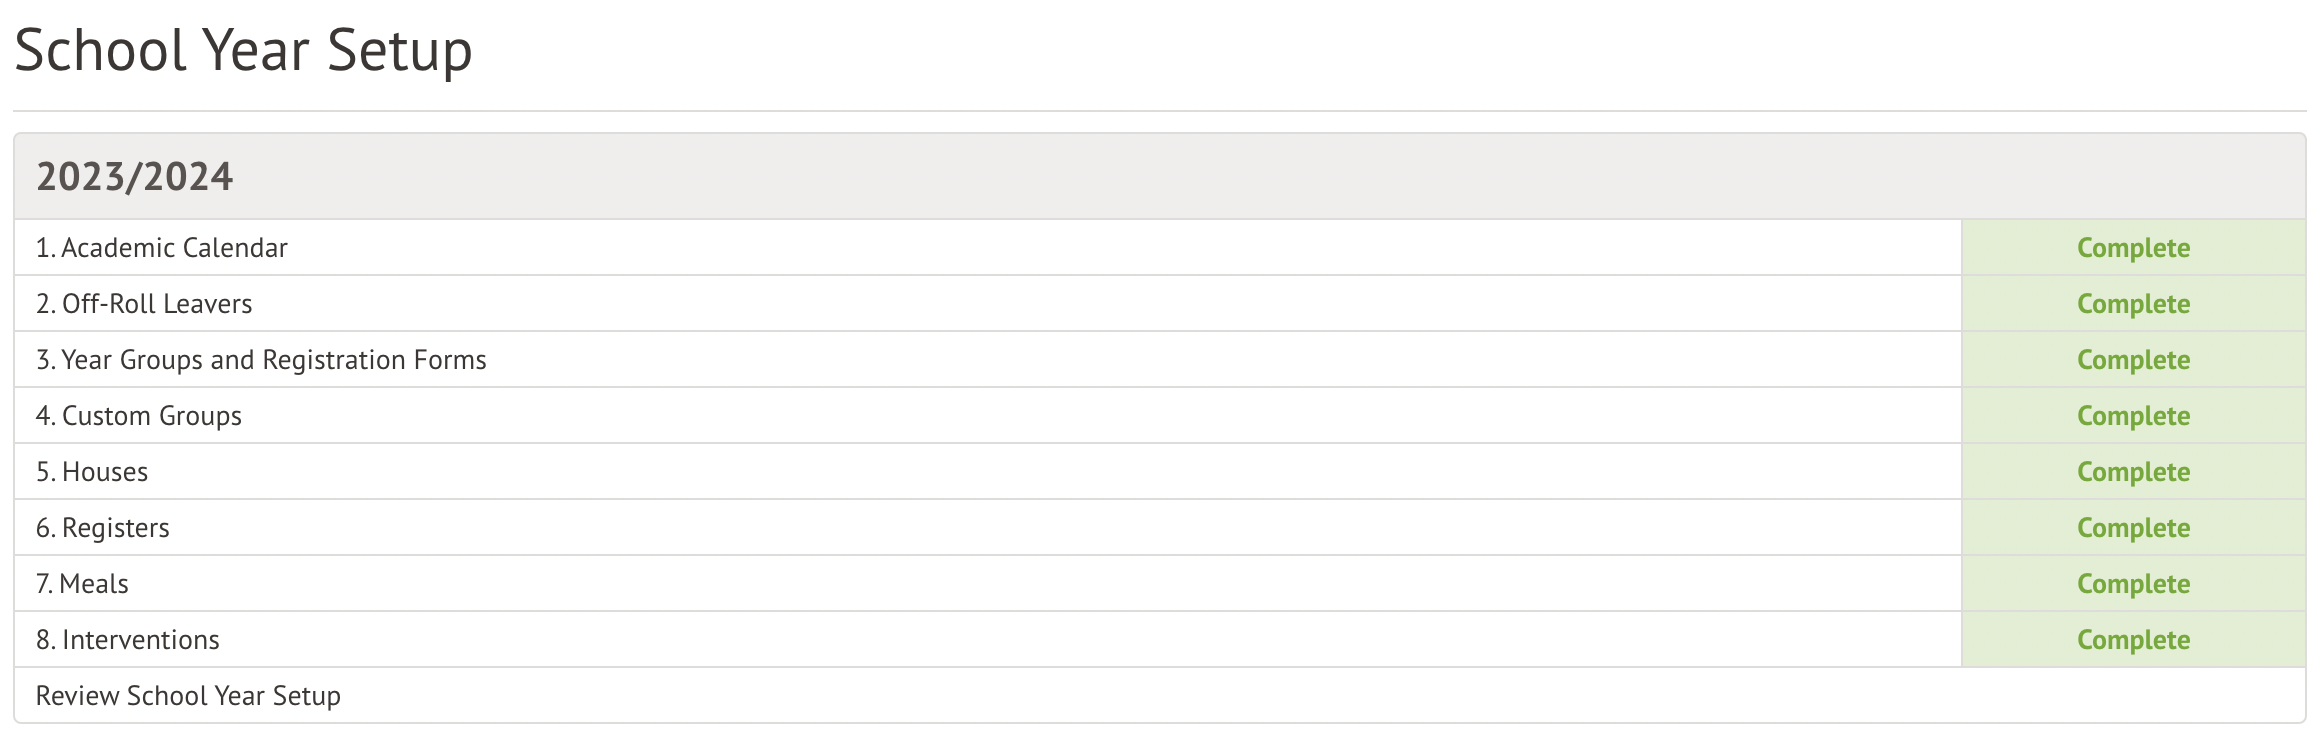Open the Academic Calendar setup step

[x=162, y=248]
